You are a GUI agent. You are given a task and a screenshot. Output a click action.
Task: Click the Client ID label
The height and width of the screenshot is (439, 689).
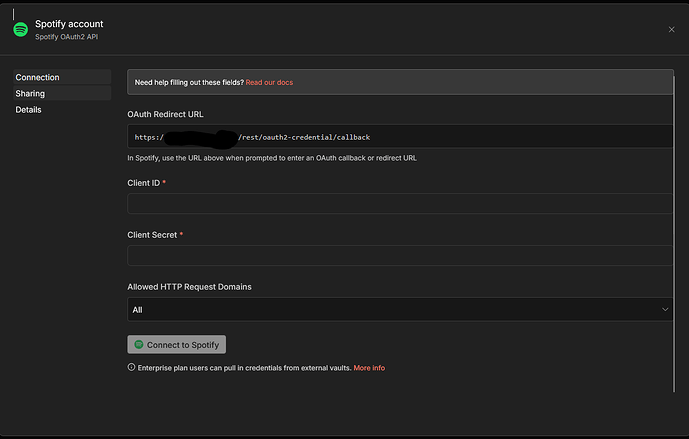click(144, 183)
